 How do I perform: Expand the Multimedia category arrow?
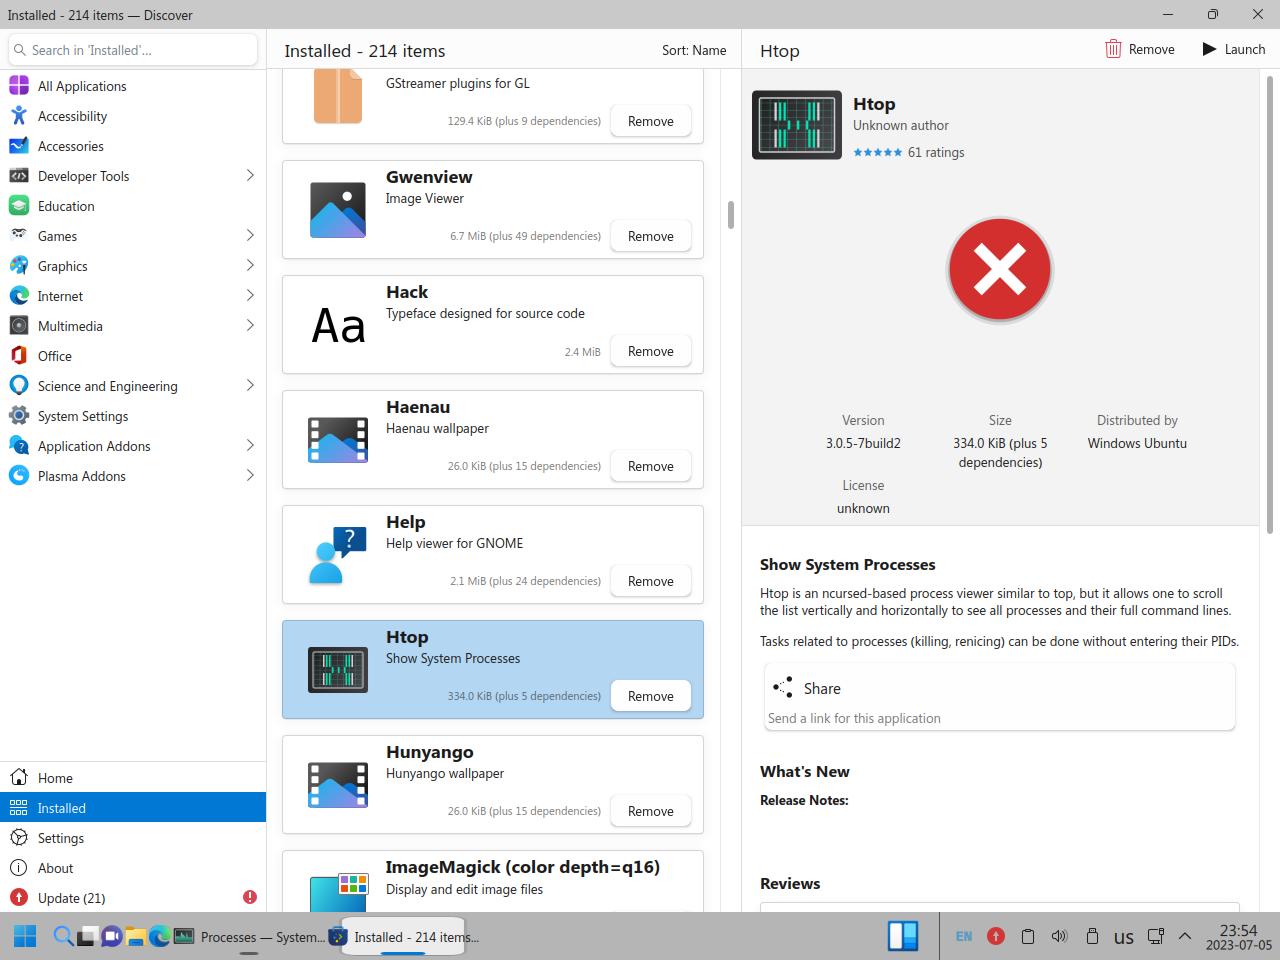(250, 326)
